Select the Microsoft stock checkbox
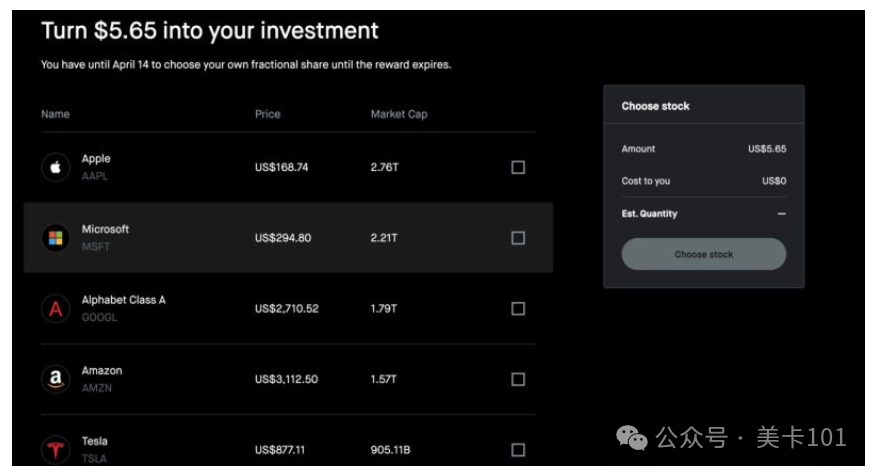 coord(518,238)
